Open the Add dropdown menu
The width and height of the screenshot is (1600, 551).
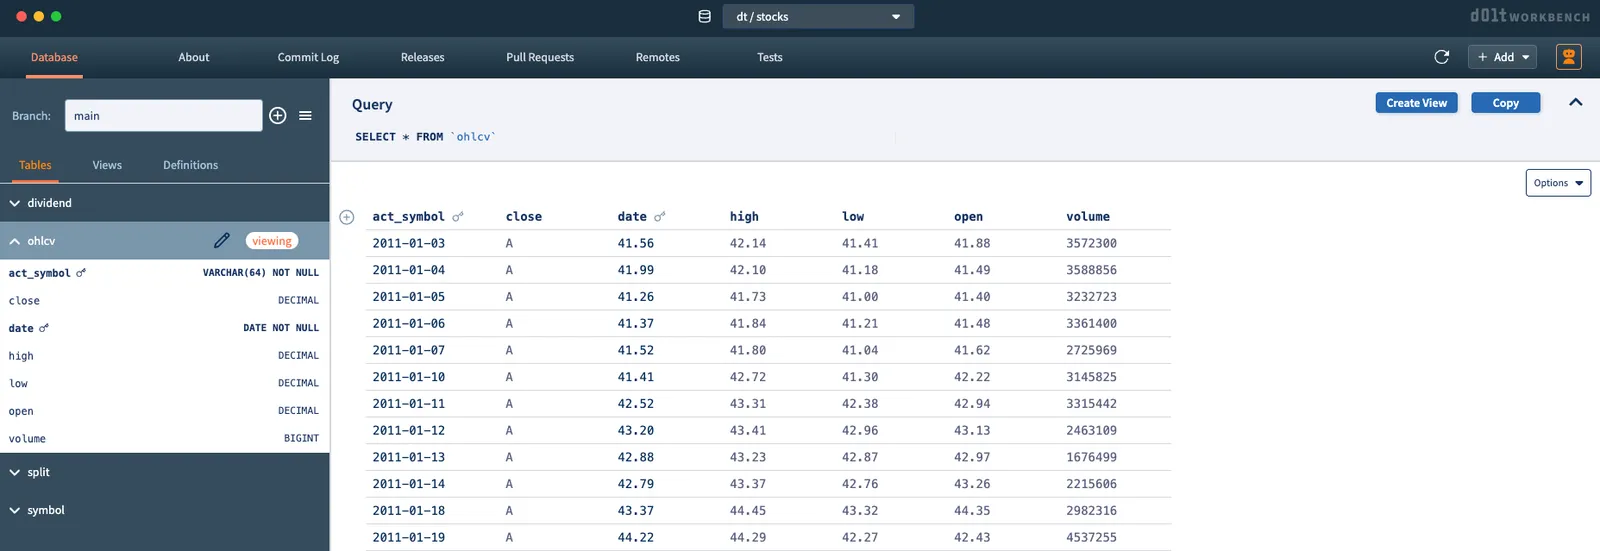point(1502,57)
